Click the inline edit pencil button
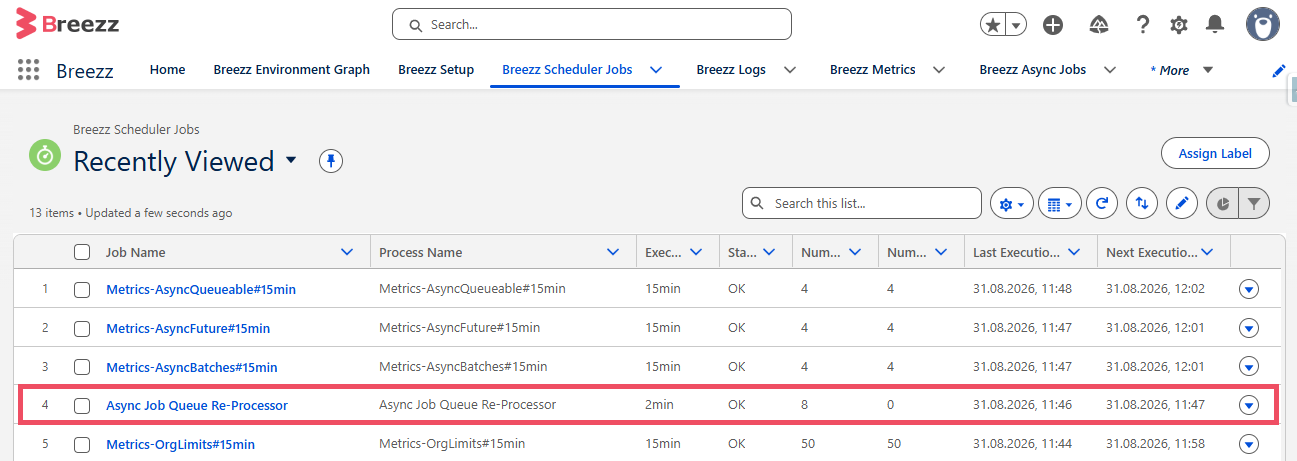Screen dimensions: 1297x461 pos(1182,204)
